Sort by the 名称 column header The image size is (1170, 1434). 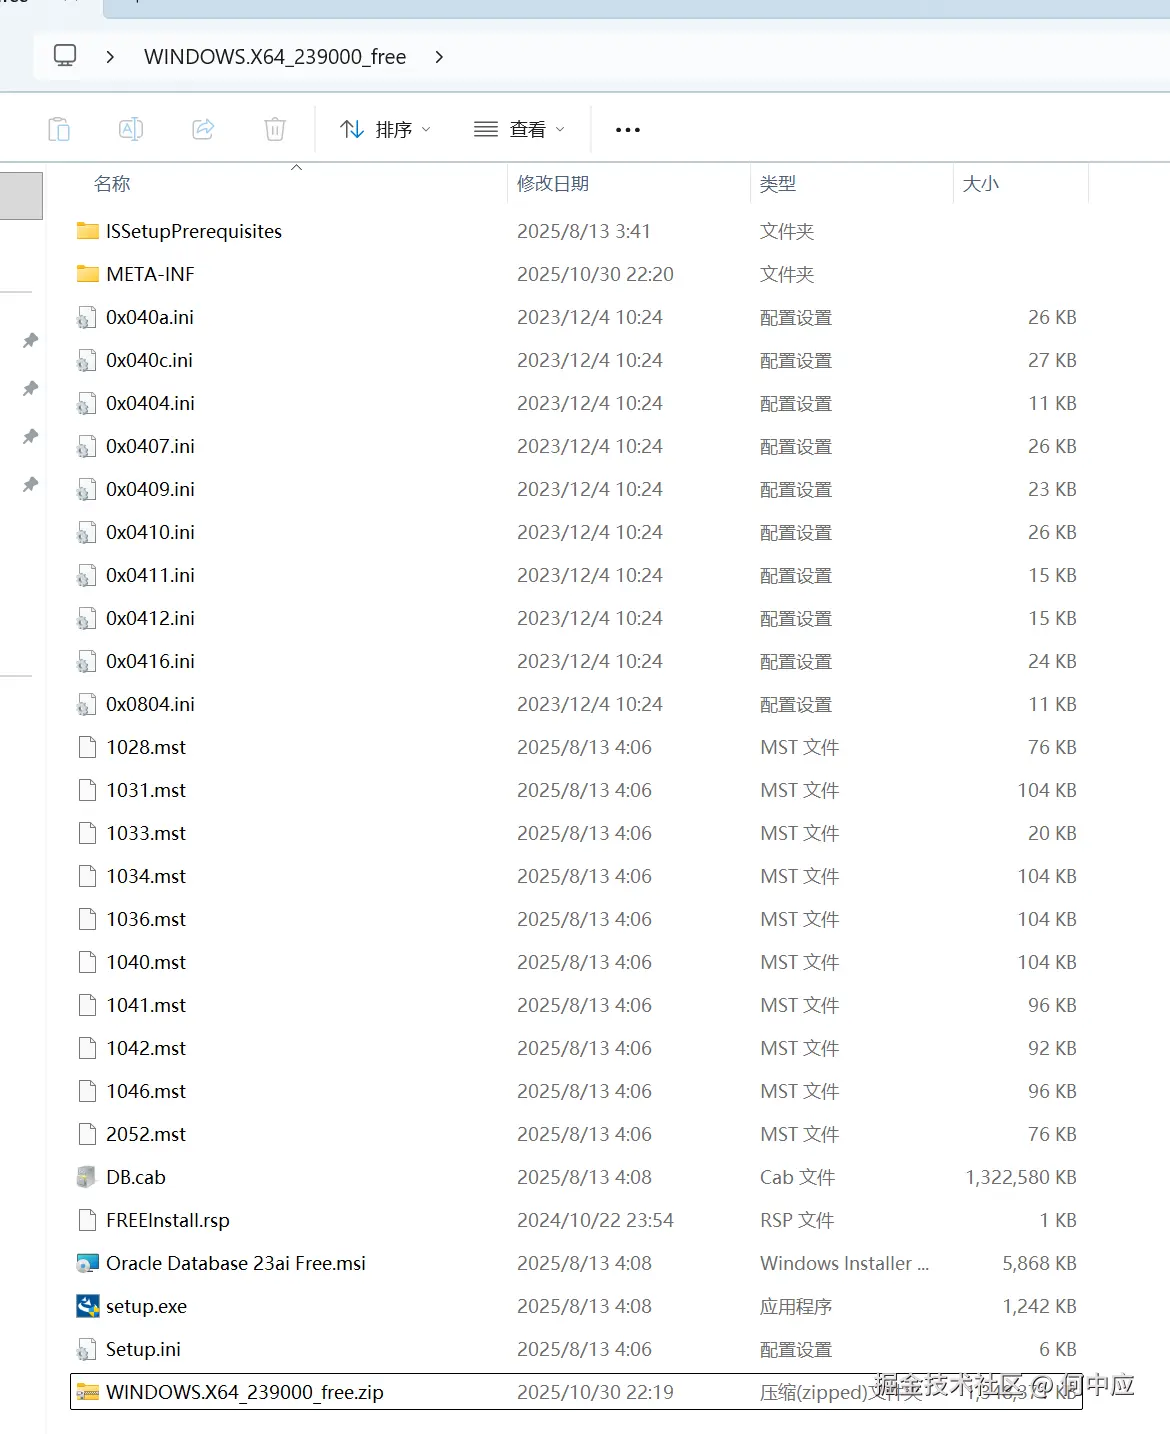(112, 184)
